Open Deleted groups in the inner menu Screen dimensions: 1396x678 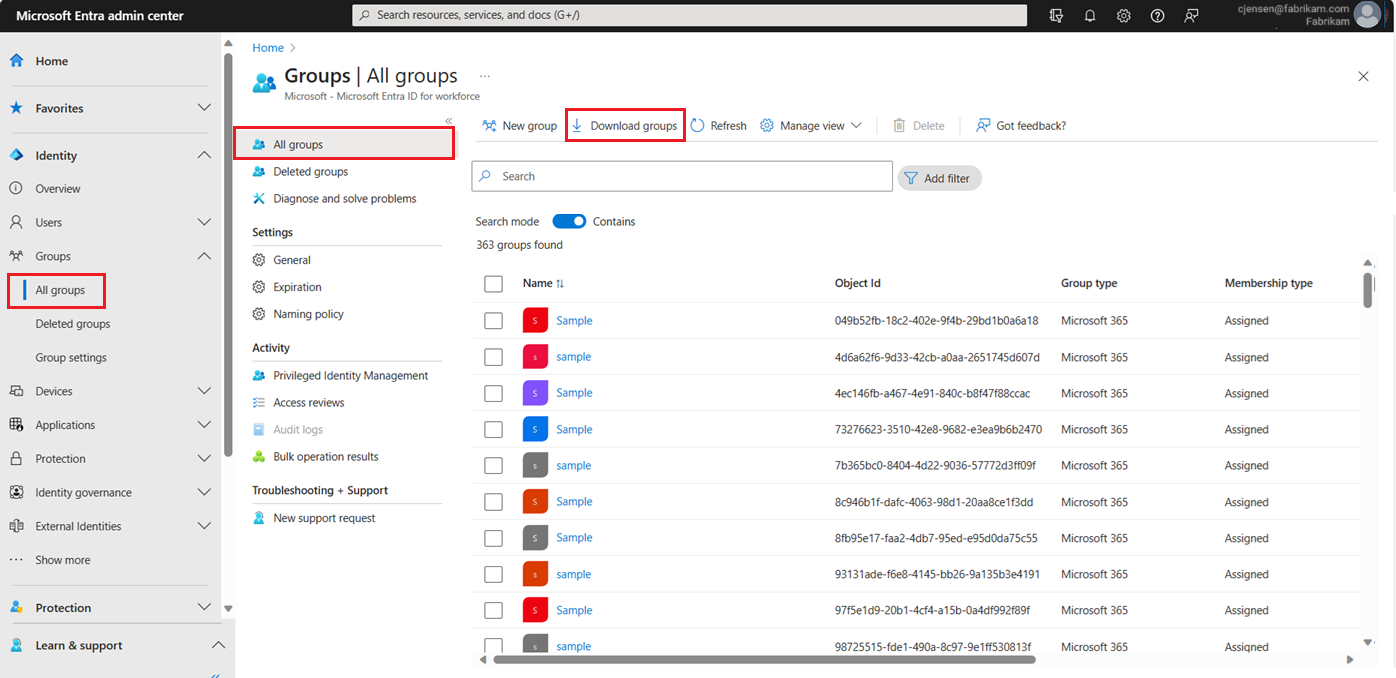coord(310,172)
